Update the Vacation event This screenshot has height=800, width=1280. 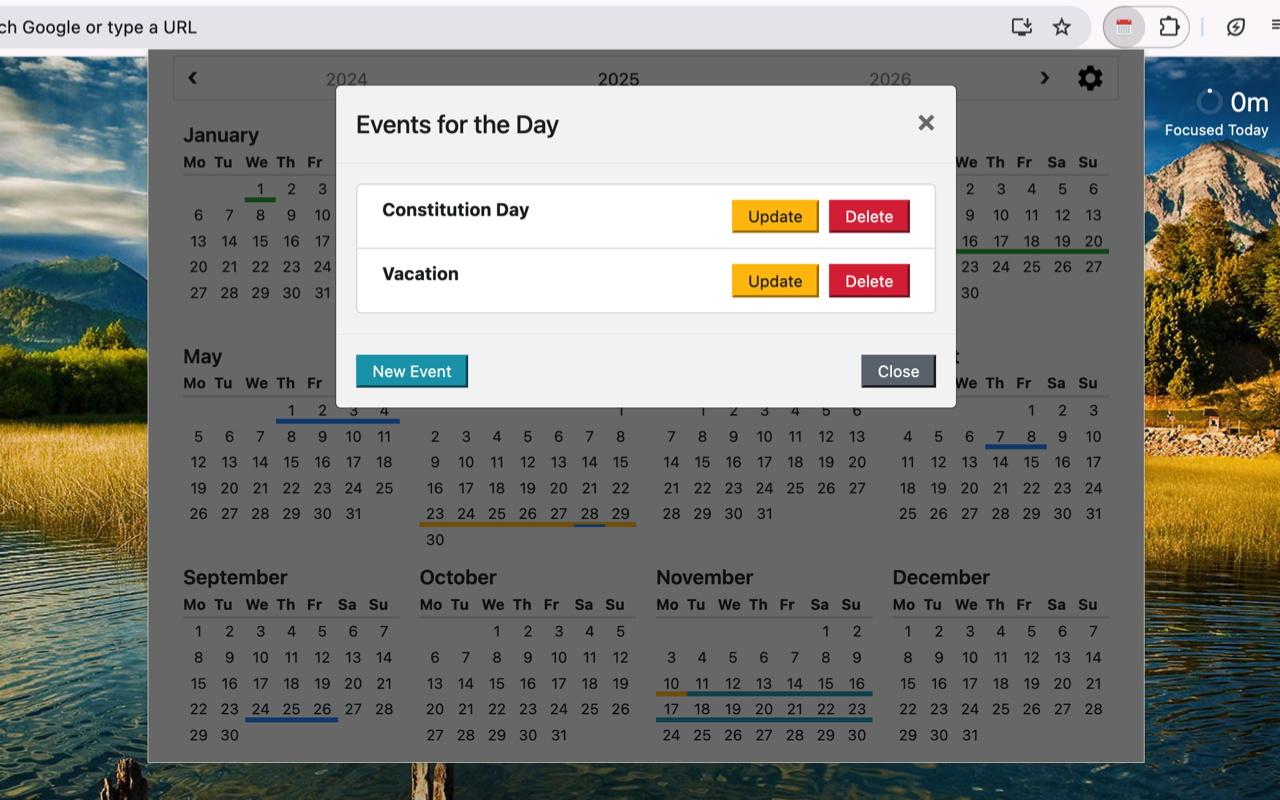point(775,281)
